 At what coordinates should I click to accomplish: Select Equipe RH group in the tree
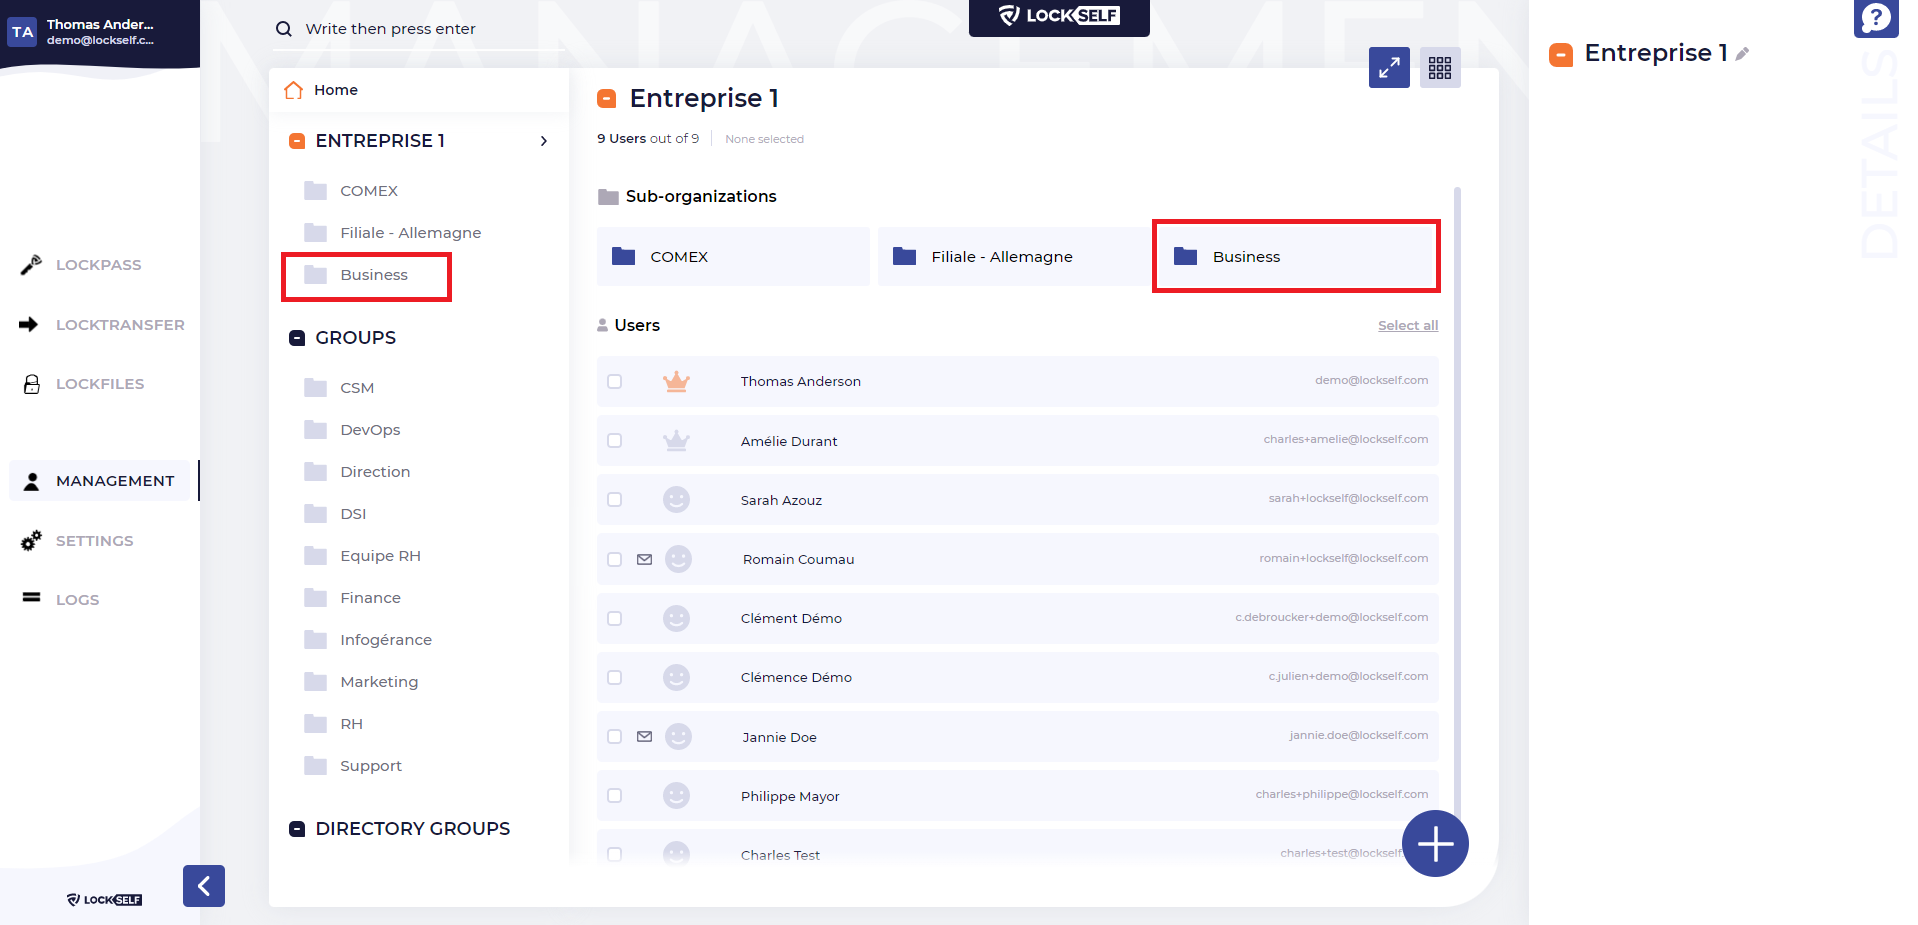pos(380,556)
